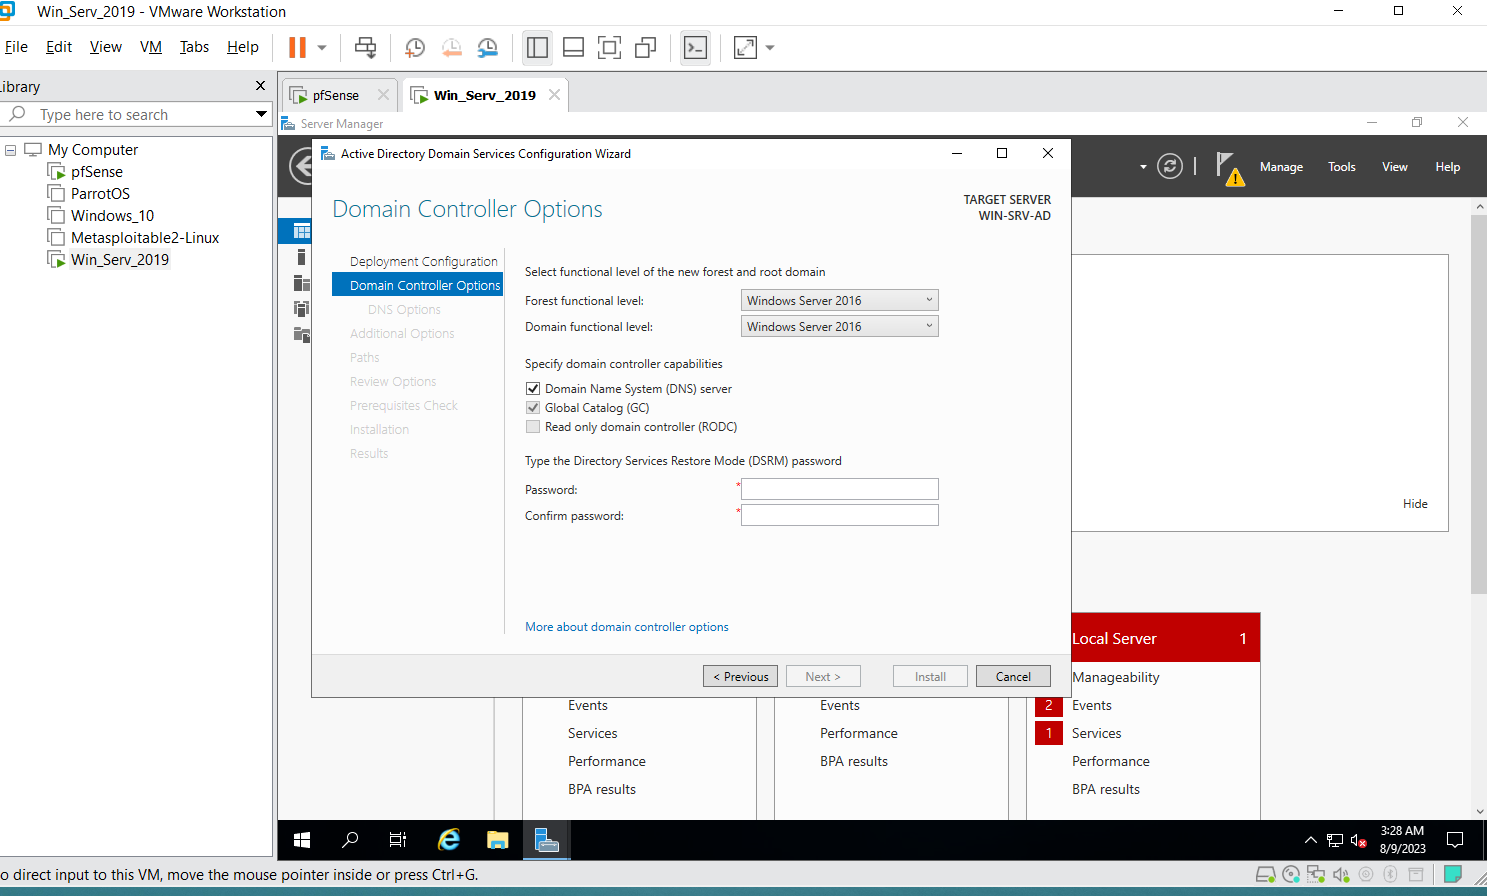This screenshot has width=1487, height=896.
Task: Open the snapshot manager icon
Action: pyautogui.click(x=487, y=47)
